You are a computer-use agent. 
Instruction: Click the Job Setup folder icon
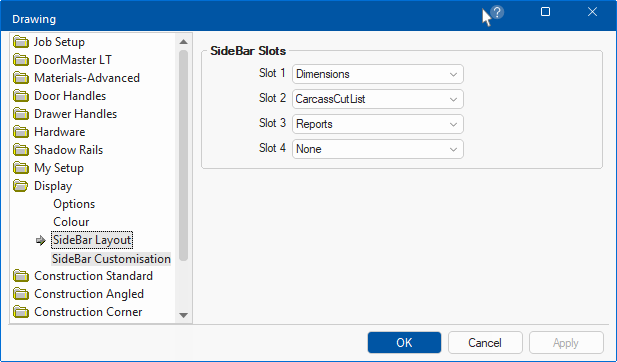[20, 42]
